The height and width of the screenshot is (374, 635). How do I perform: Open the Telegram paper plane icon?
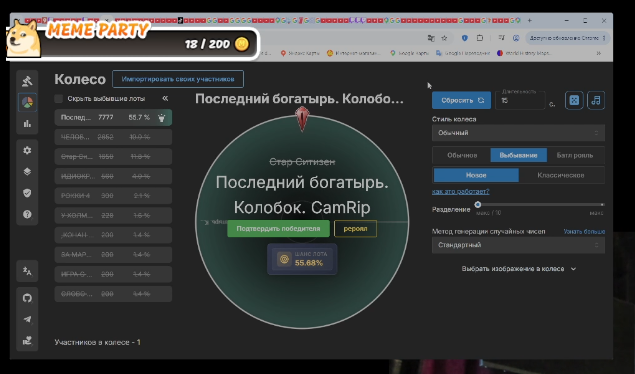click(27, 319)
